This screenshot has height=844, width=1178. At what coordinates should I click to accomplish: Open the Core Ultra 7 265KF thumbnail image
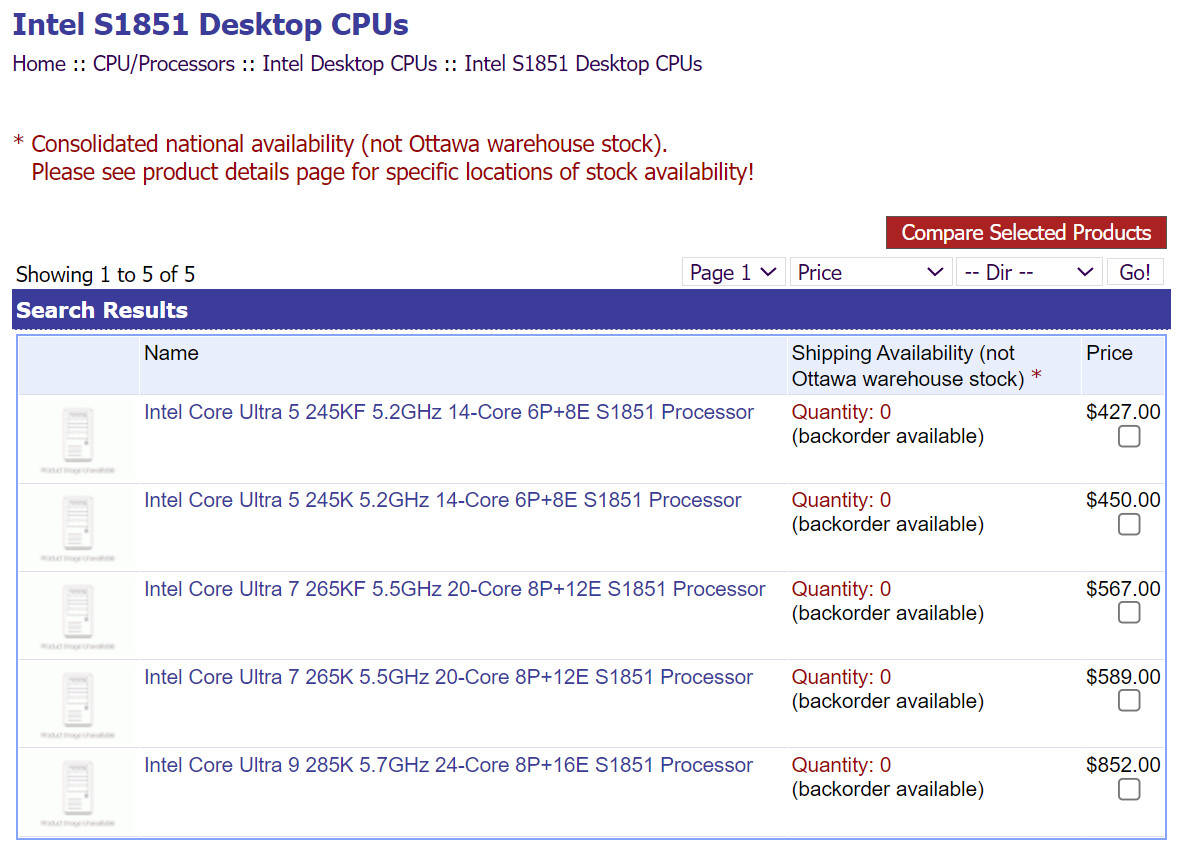tap(78, 615)
